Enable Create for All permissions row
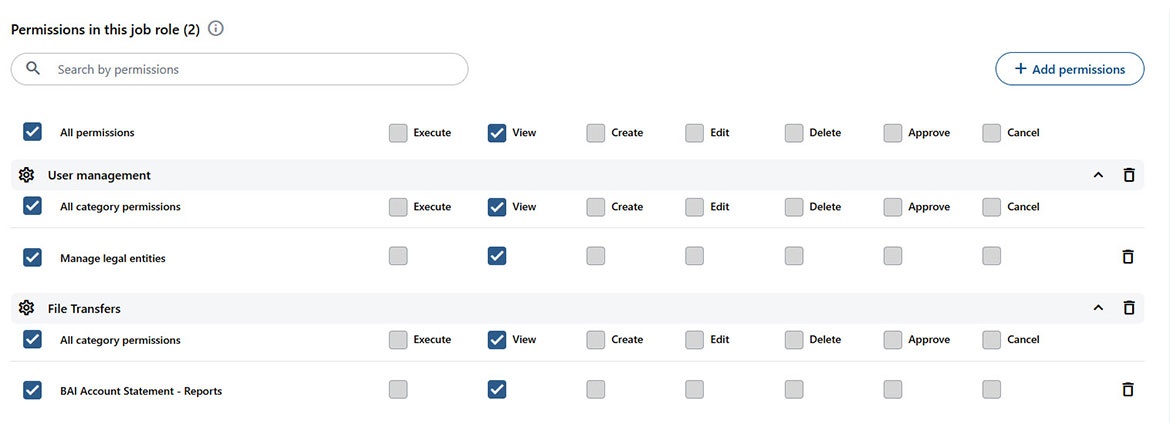 [x=596, y=132]
